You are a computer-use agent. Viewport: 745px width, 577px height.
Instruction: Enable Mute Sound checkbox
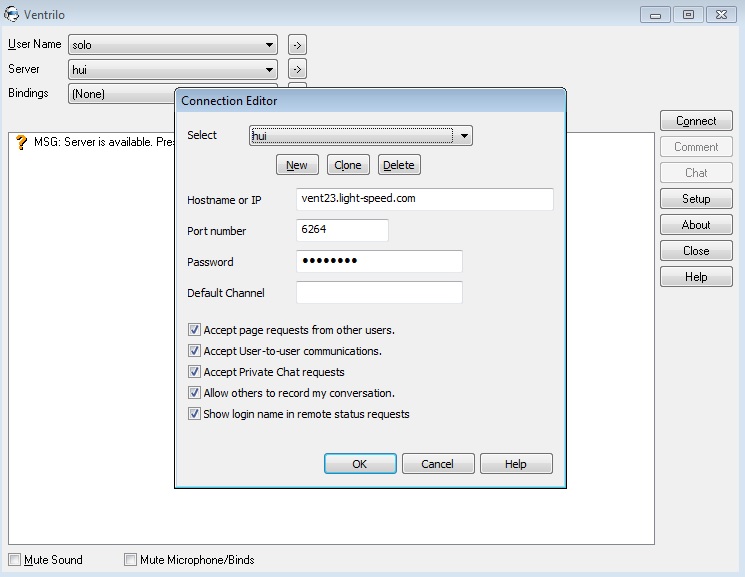pos(15,559)
